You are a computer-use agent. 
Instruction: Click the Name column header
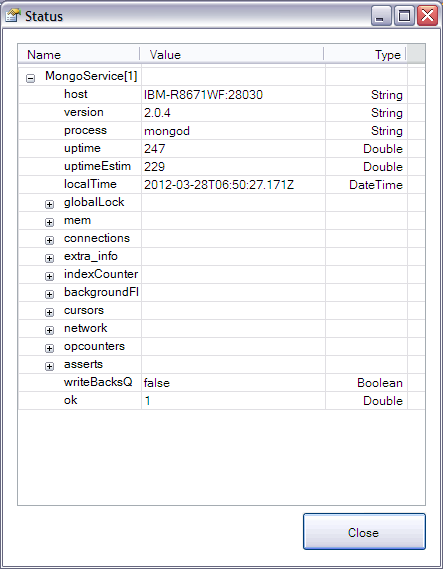(x=79, y=54)
